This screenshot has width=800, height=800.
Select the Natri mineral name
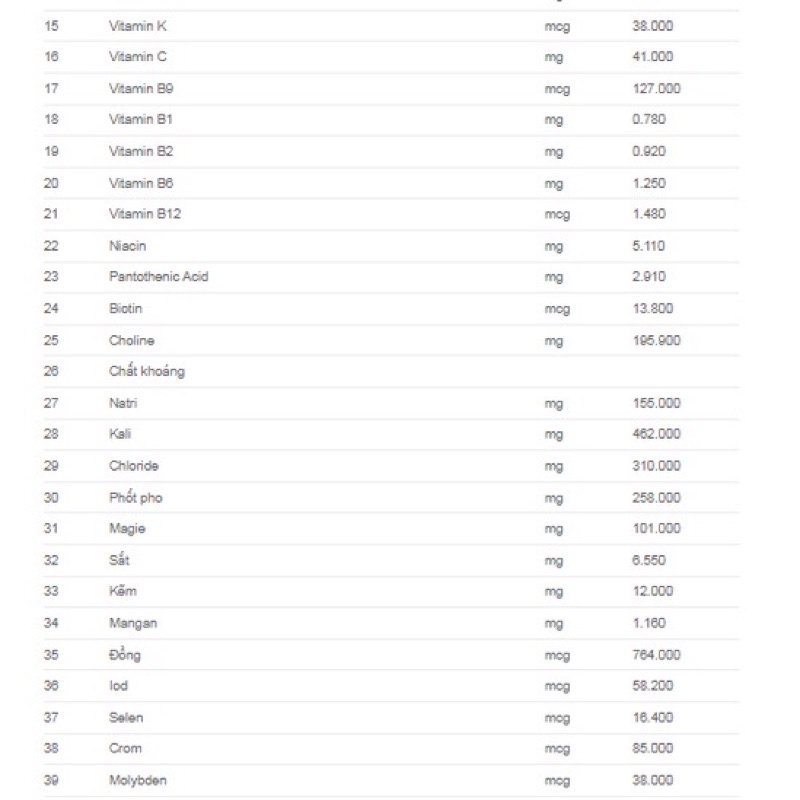coord(123,403)
